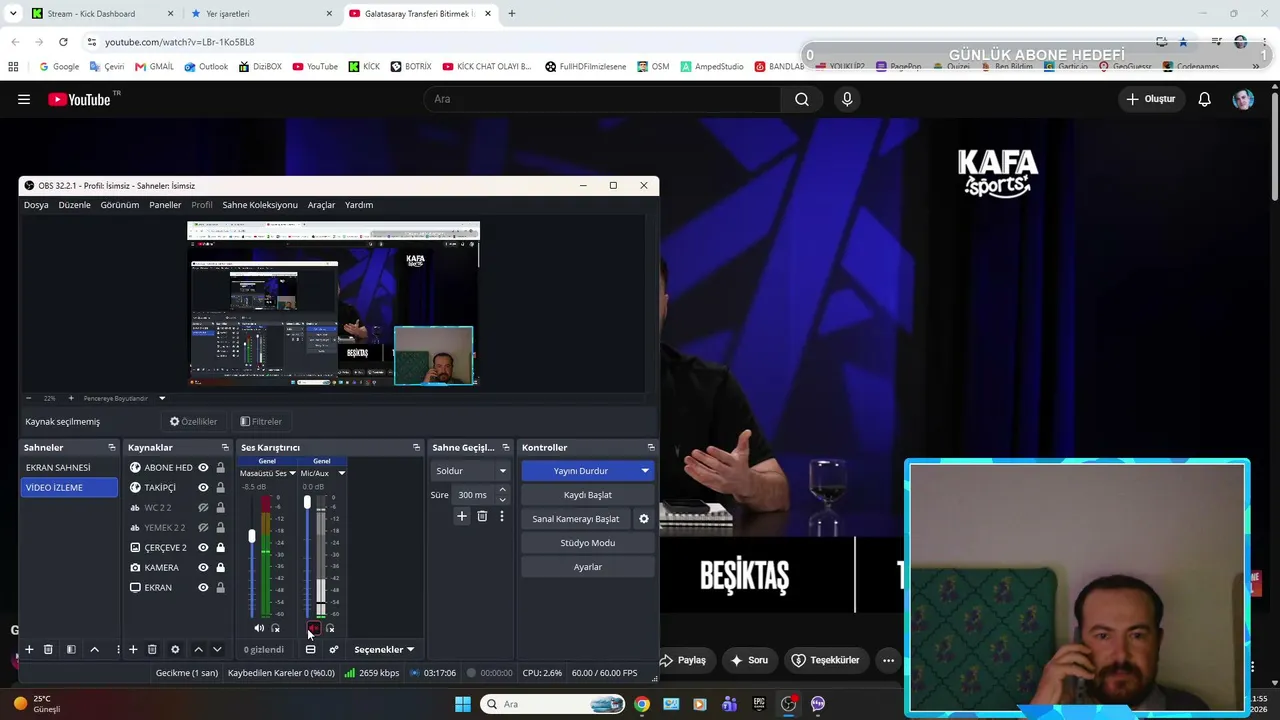The height and width of the screenshot is (720, 1280).
Task: Open Sahne Koleksiyonu menu
Action: (260, 205)
